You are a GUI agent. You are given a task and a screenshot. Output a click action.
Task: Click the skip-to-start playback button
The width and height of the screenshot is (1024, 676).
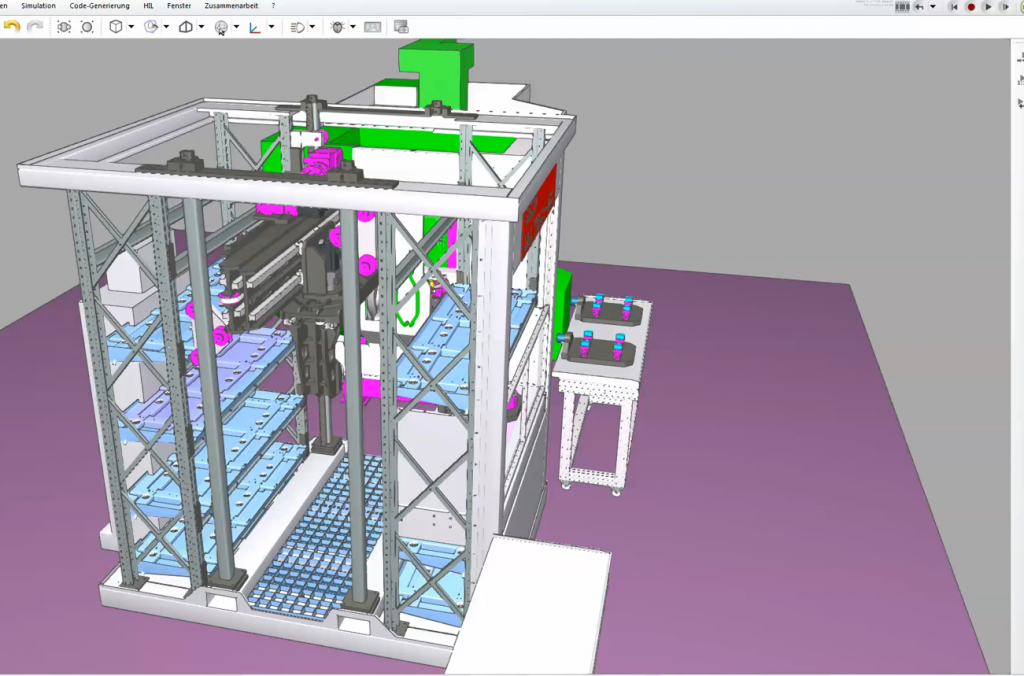tap(953, 7)
